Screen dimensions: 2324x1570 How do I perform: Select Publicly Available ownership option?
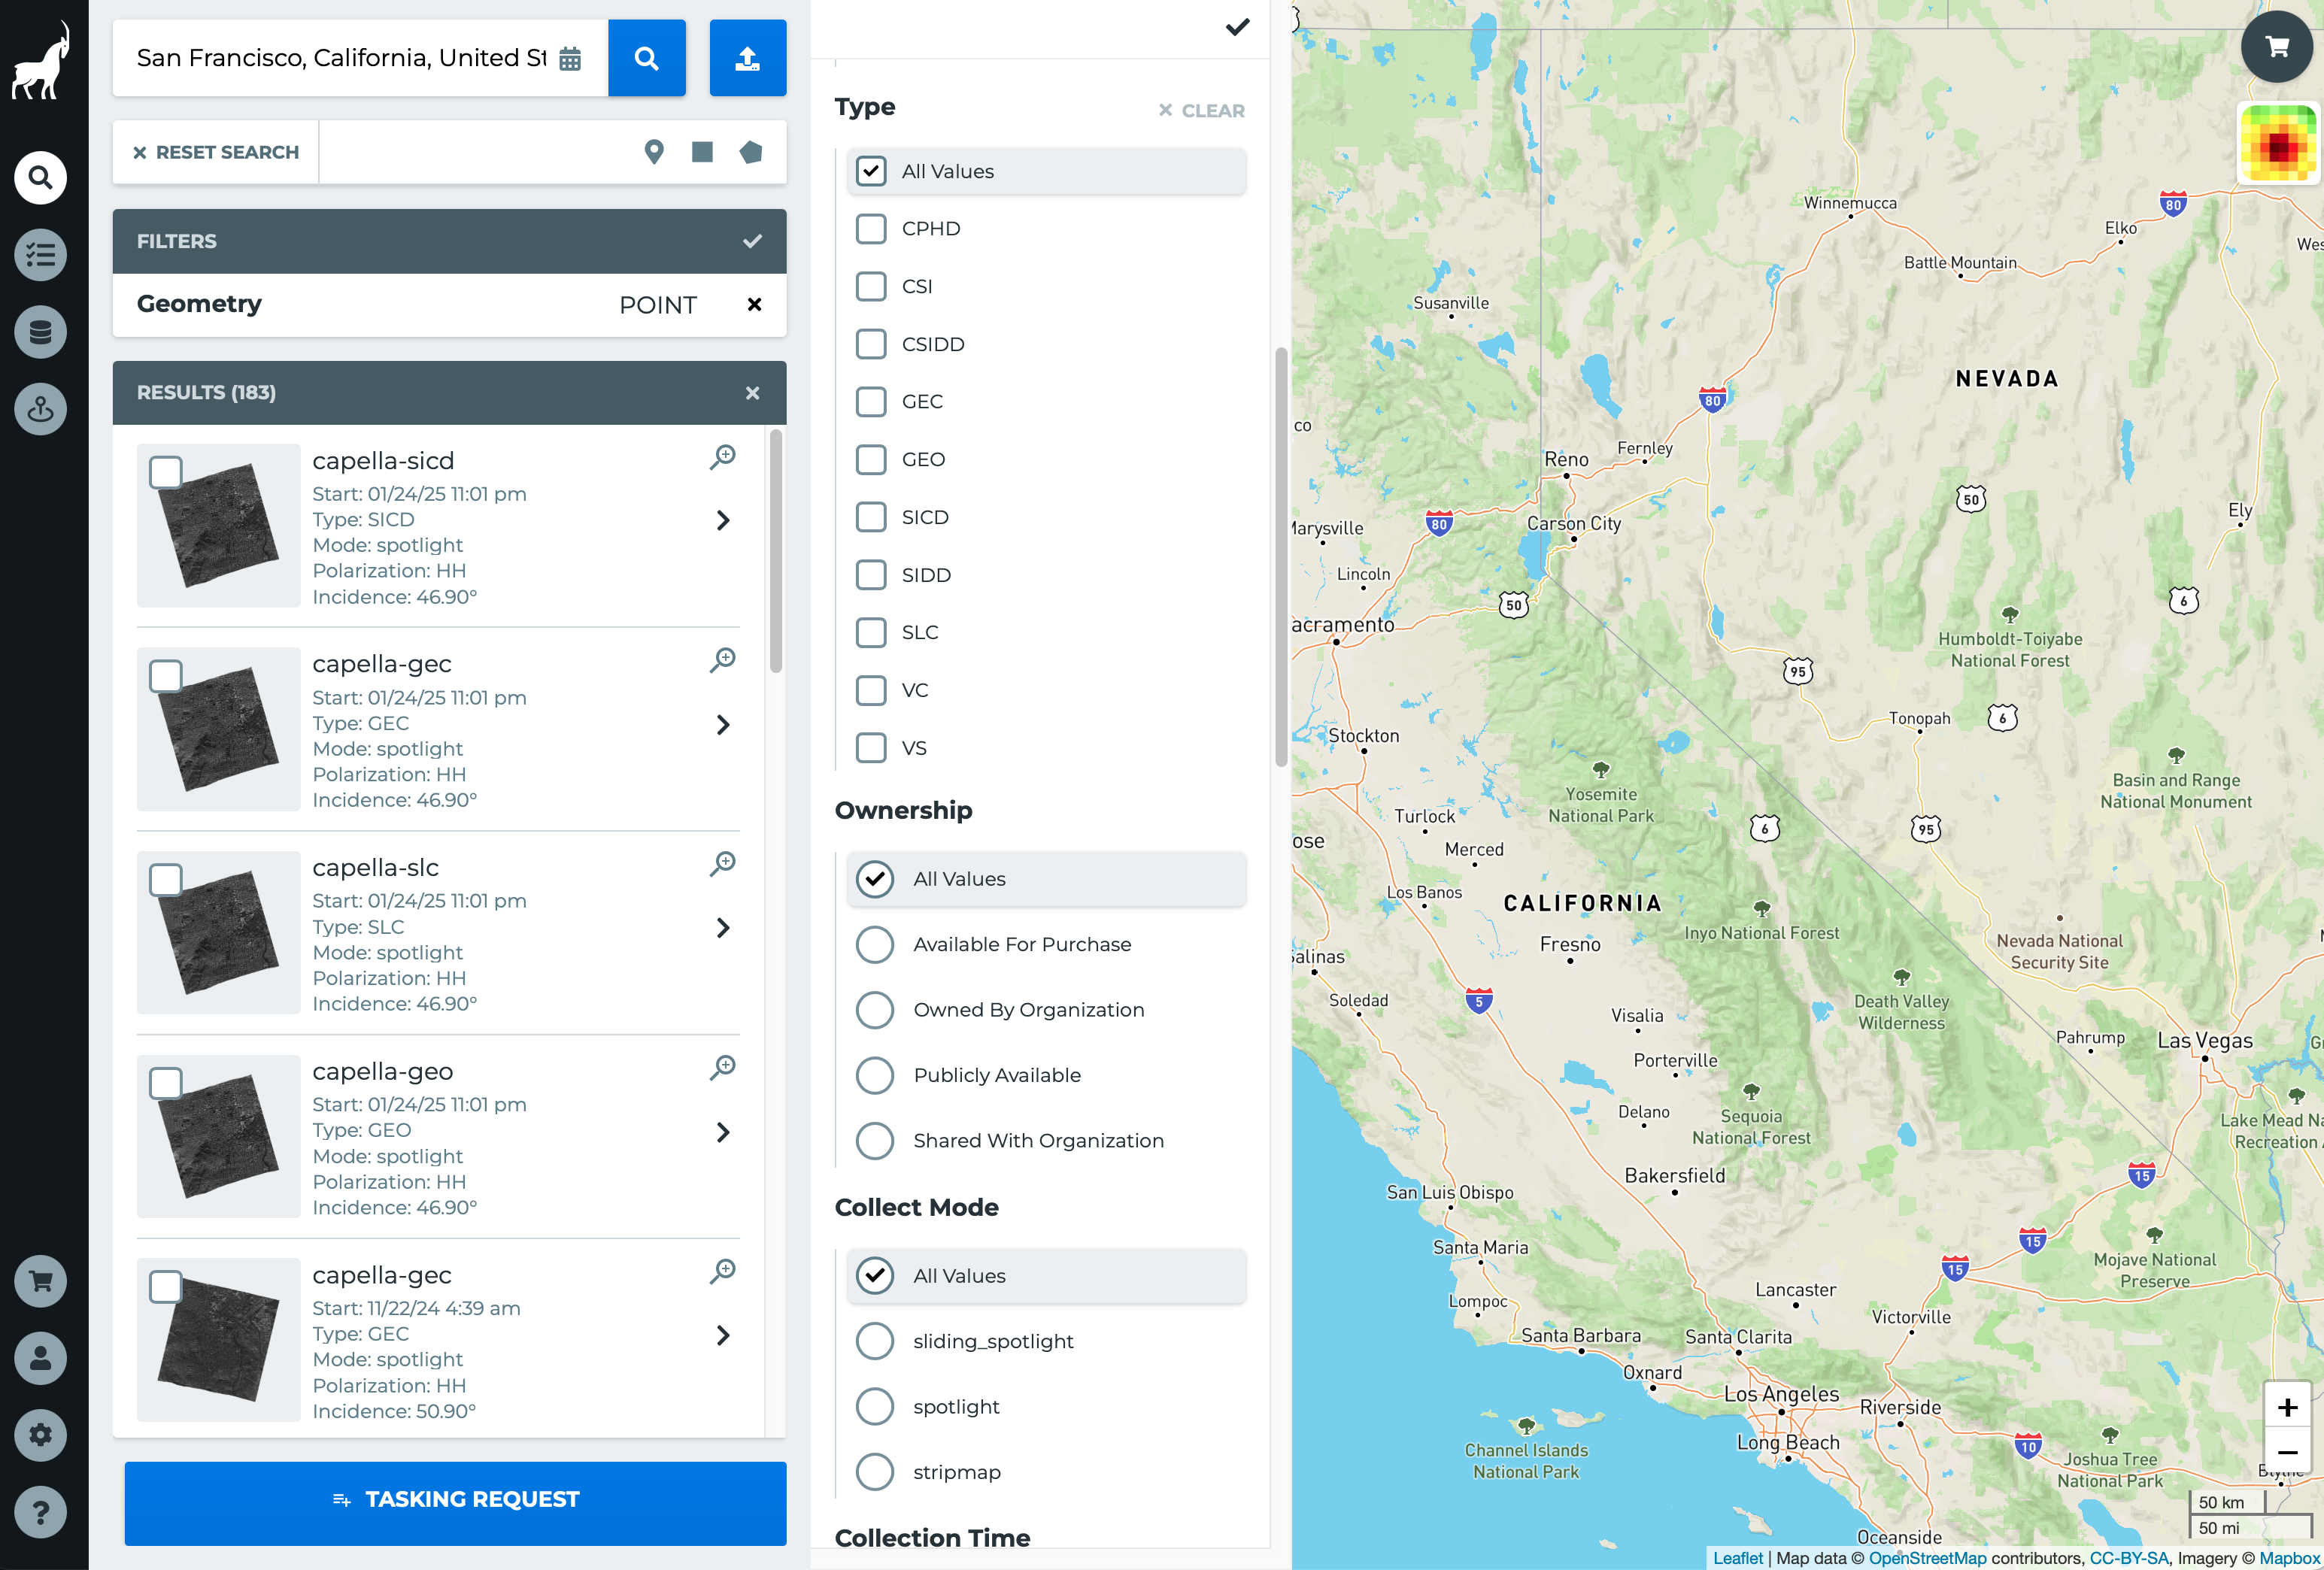point(875,1076)
